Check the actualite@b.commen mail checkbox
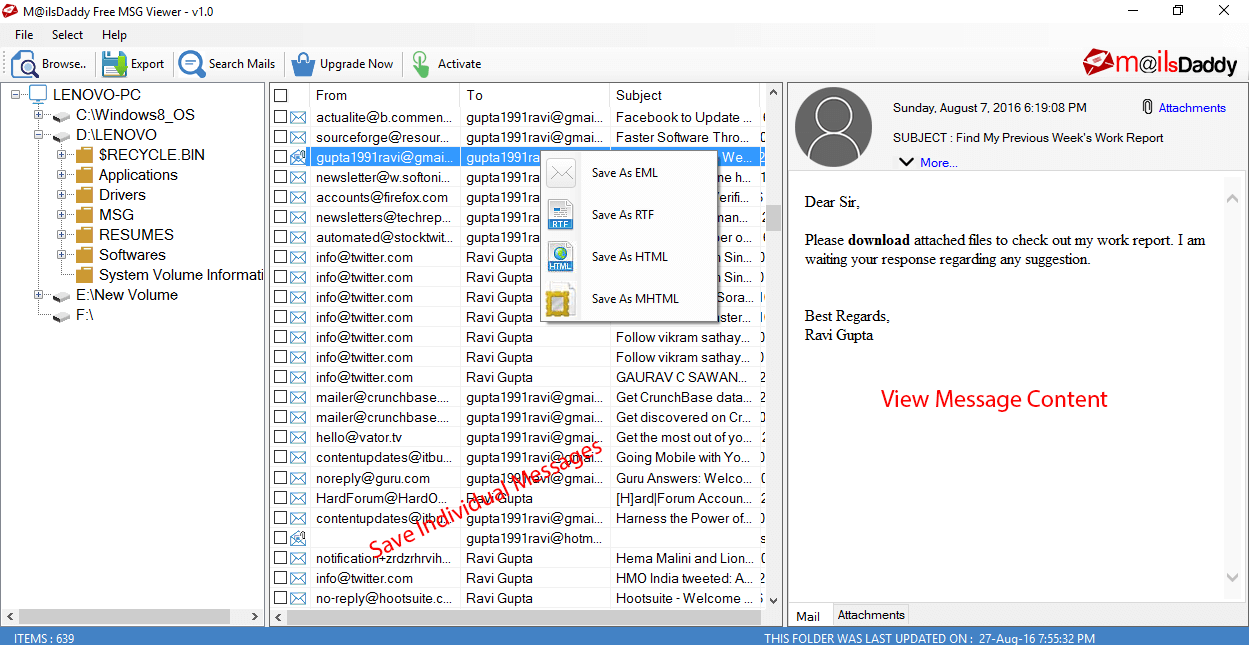 pos(281,117)
